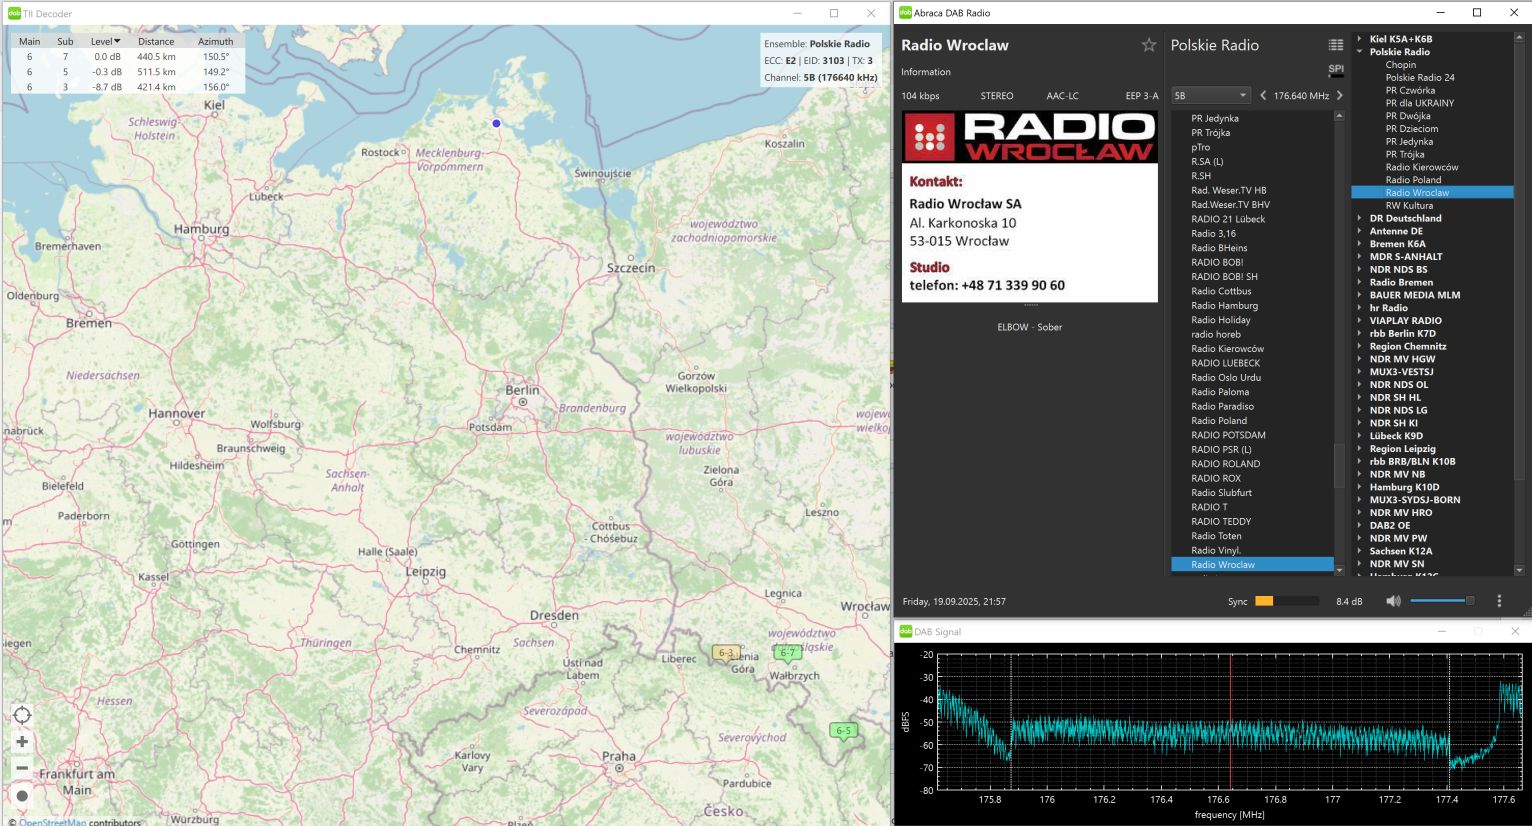Click the SPI indicator icon

click(x=1336, y=70)
